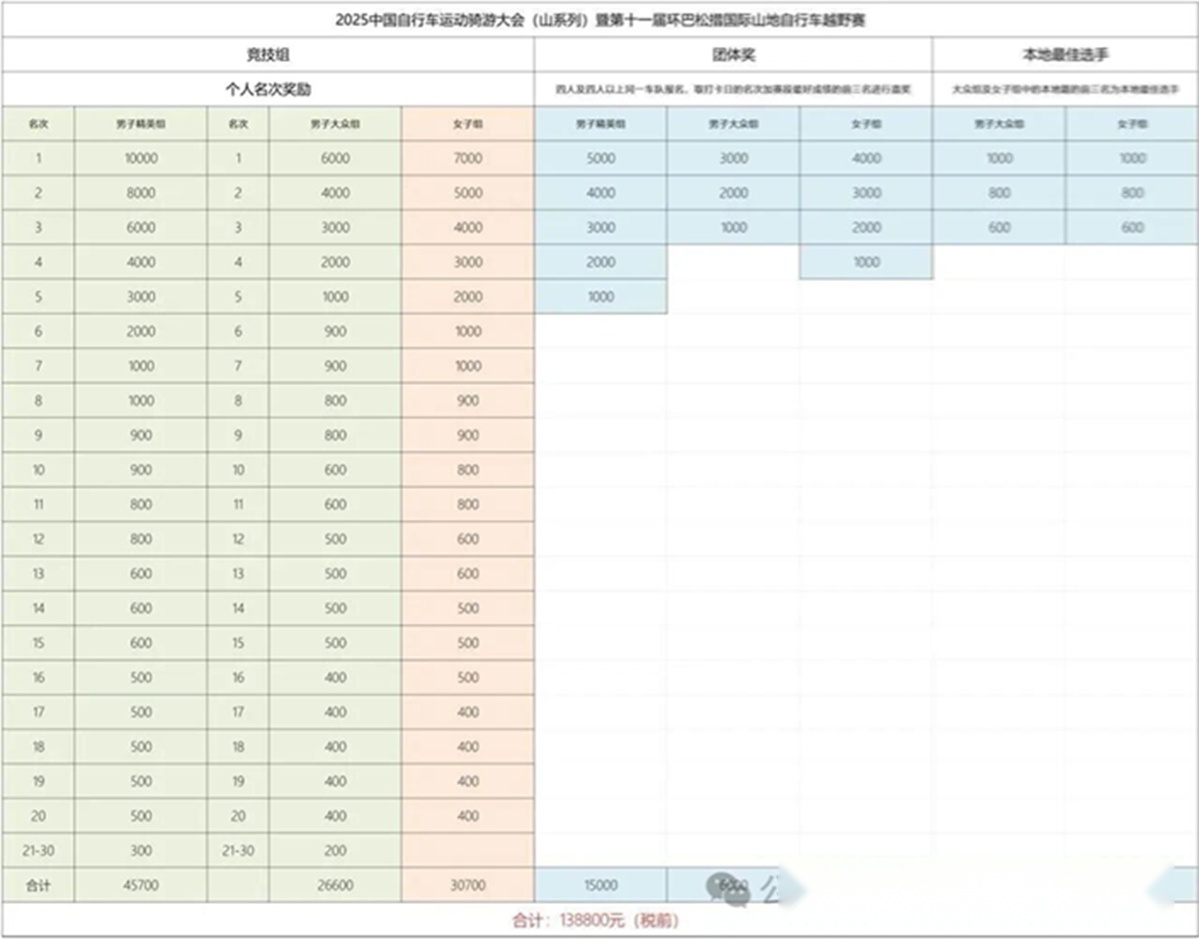This screenshot has height=939, width=1199.
Task: Click the 15000 team award total cell
Action: coord(600,885)
